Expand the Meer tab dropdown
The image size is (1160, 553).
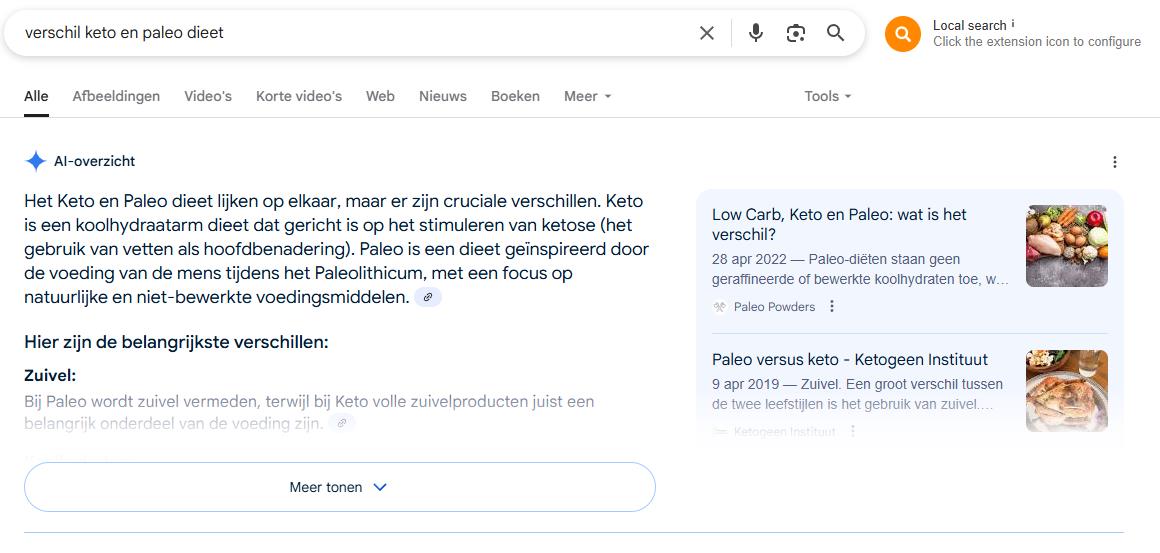(587, 96)
